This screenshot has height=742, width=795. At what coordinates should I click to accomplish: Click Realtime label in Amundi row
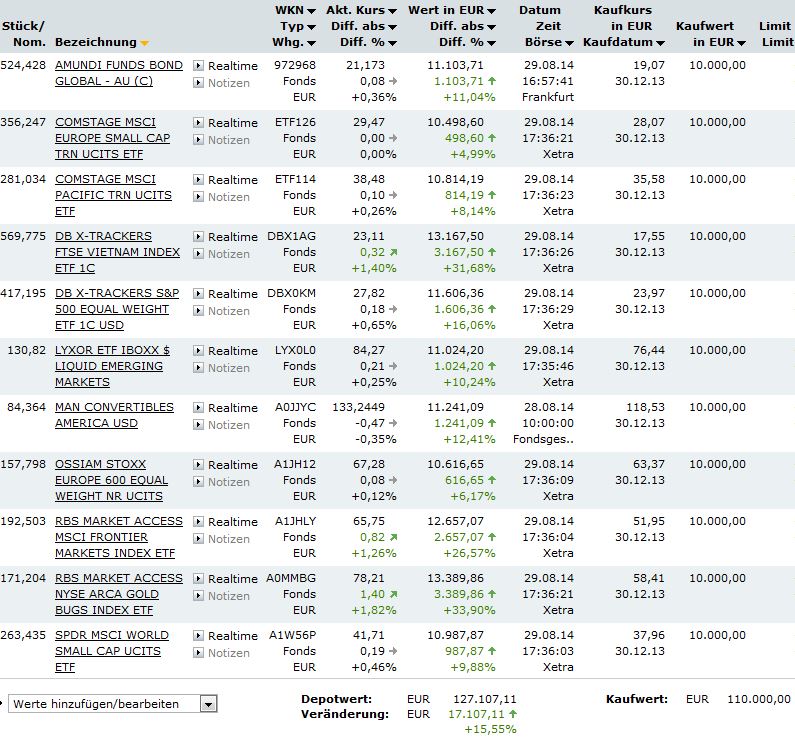tap(233, 66)
